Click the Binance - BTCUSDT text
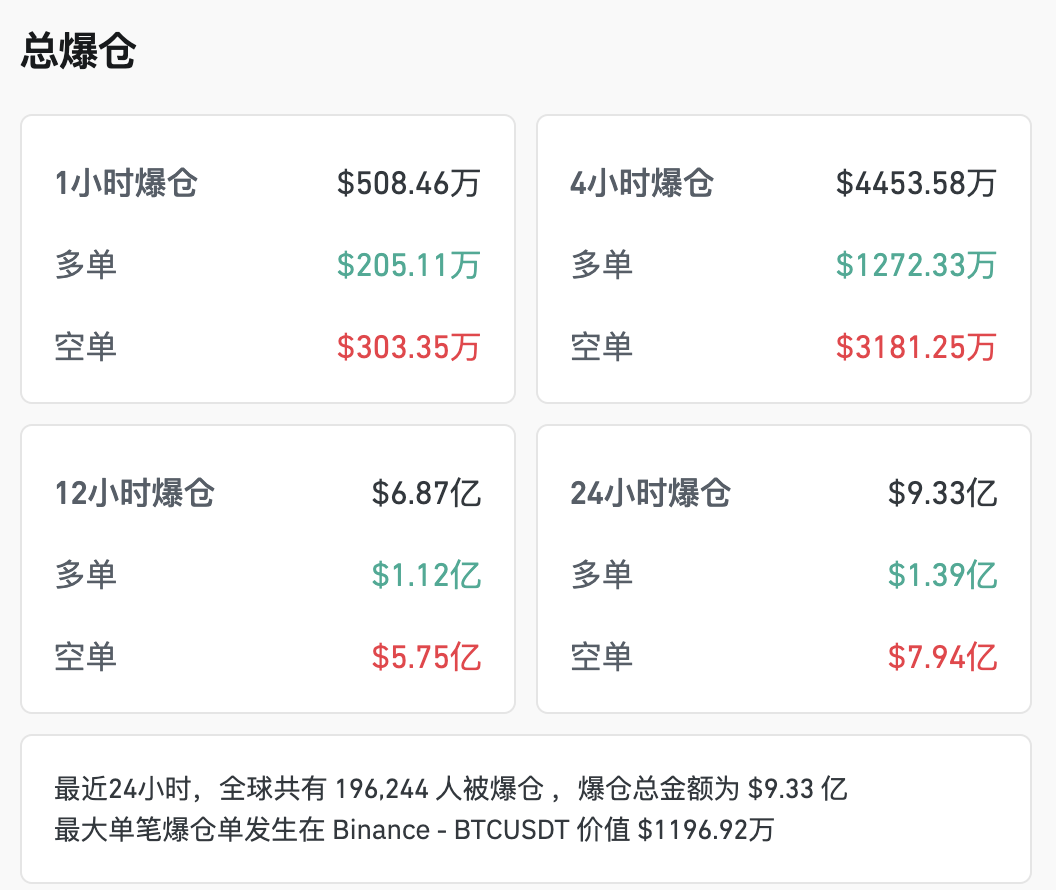 point(452,829)
